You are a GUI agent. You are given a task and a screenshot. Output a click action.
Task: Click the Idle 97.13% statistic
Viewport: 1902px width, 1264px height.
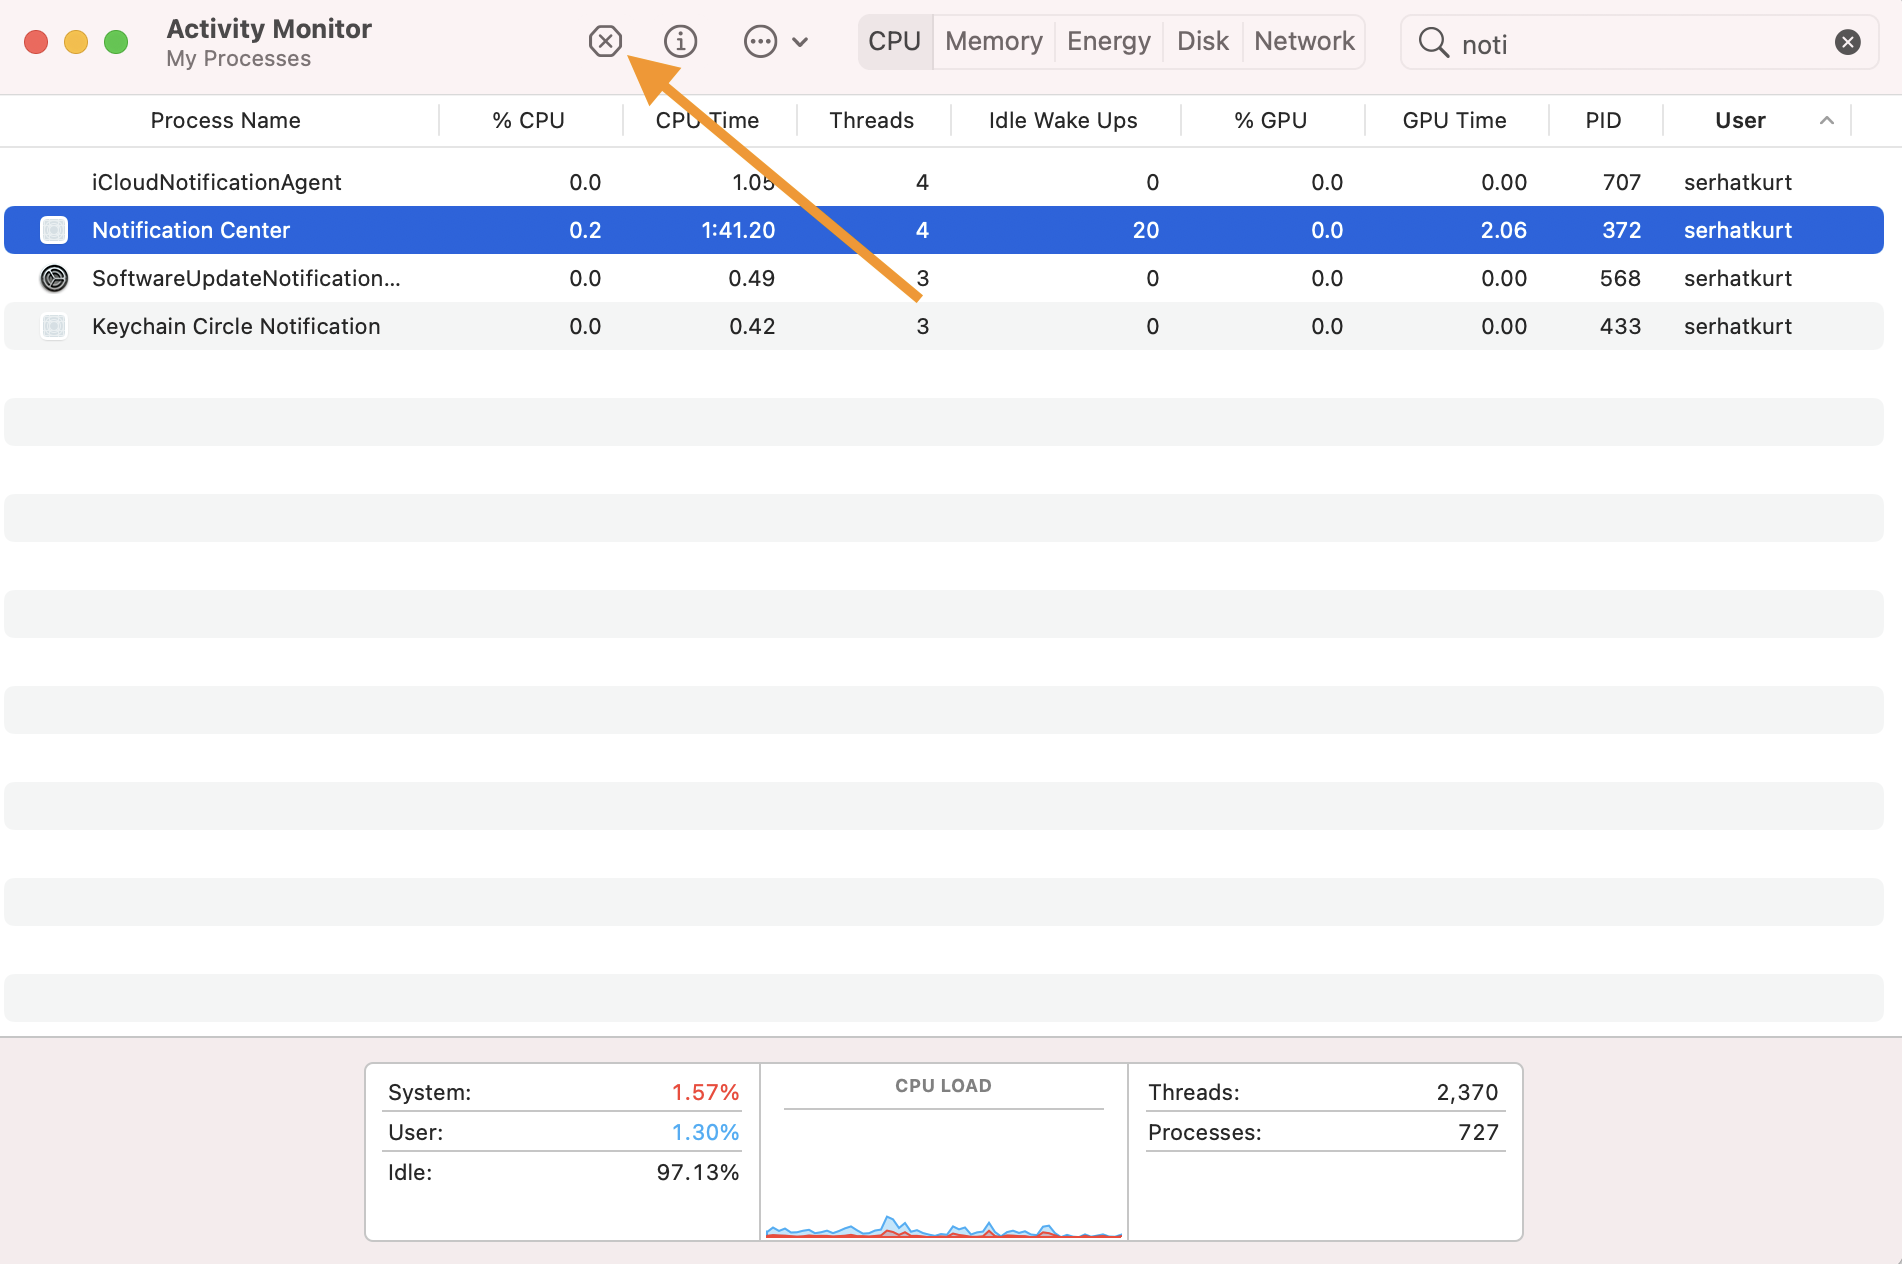pyautogui.click(x=563, y=1172)
